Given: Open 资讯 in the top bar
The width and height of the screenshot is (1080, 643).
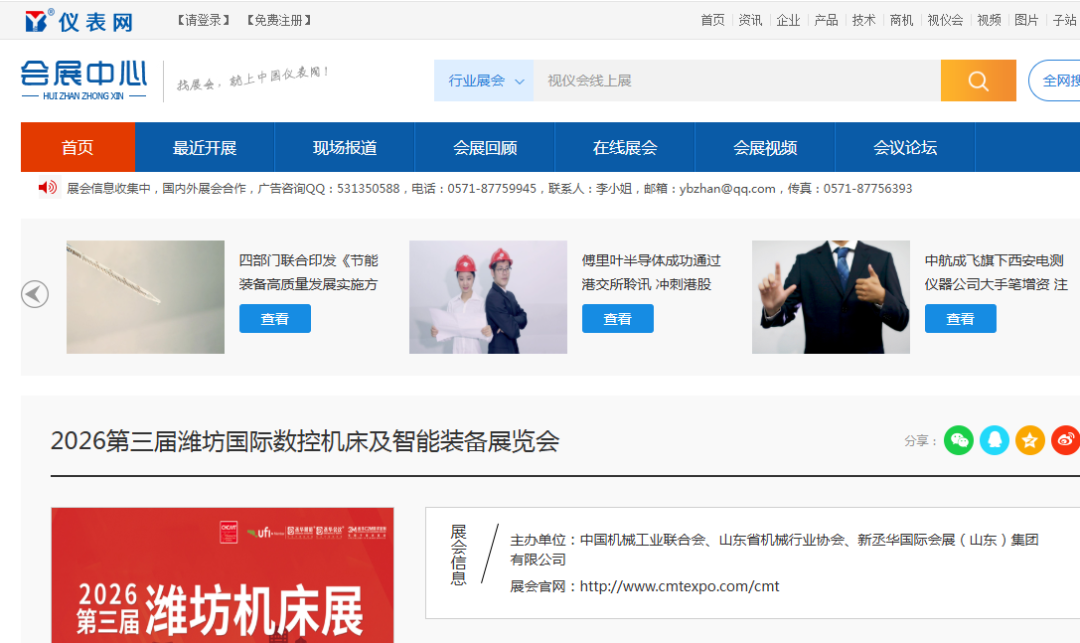Looking at the screenshot, I should click(x=750, y=21).
